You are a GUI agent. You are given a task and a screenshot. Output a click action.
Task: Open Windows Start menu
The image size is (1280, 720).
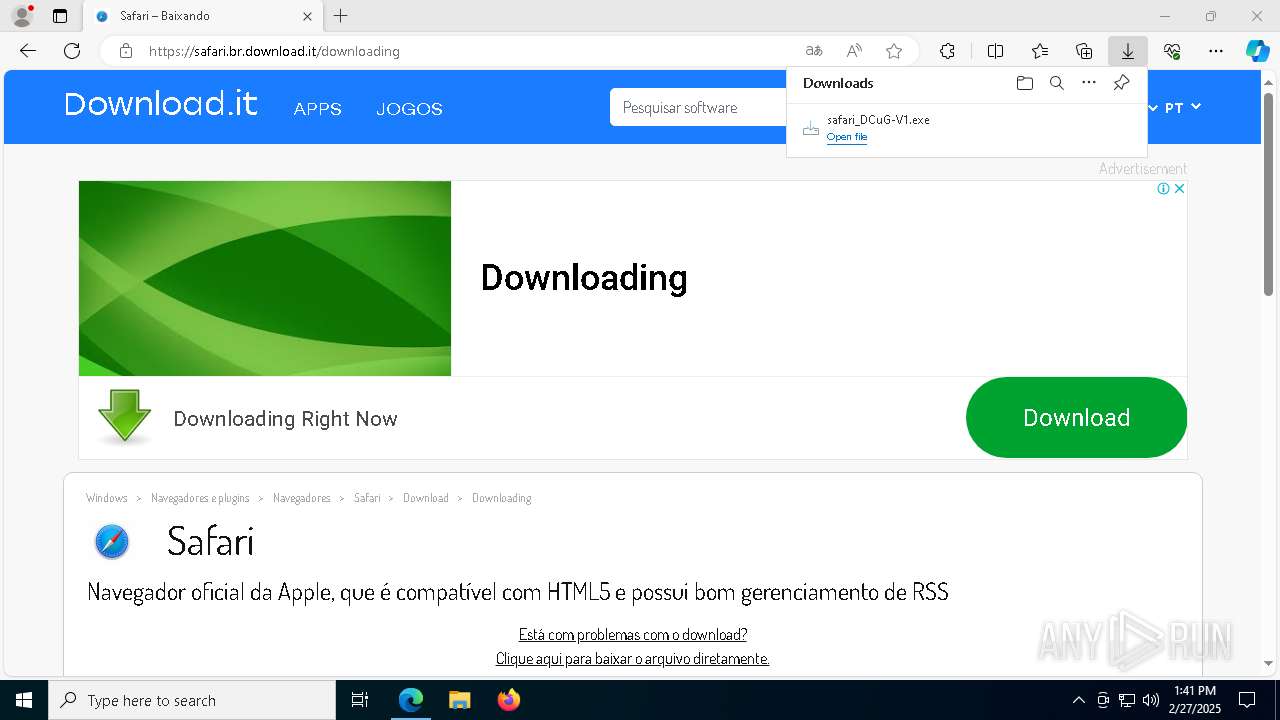[x=24, y=700]
